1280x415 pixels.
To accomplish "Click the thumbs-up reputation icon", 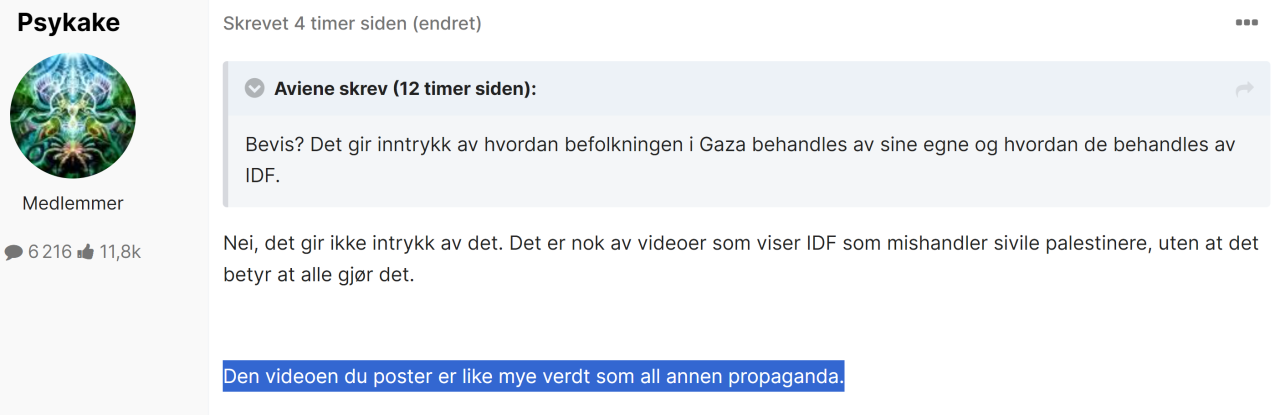I will 86,252.
